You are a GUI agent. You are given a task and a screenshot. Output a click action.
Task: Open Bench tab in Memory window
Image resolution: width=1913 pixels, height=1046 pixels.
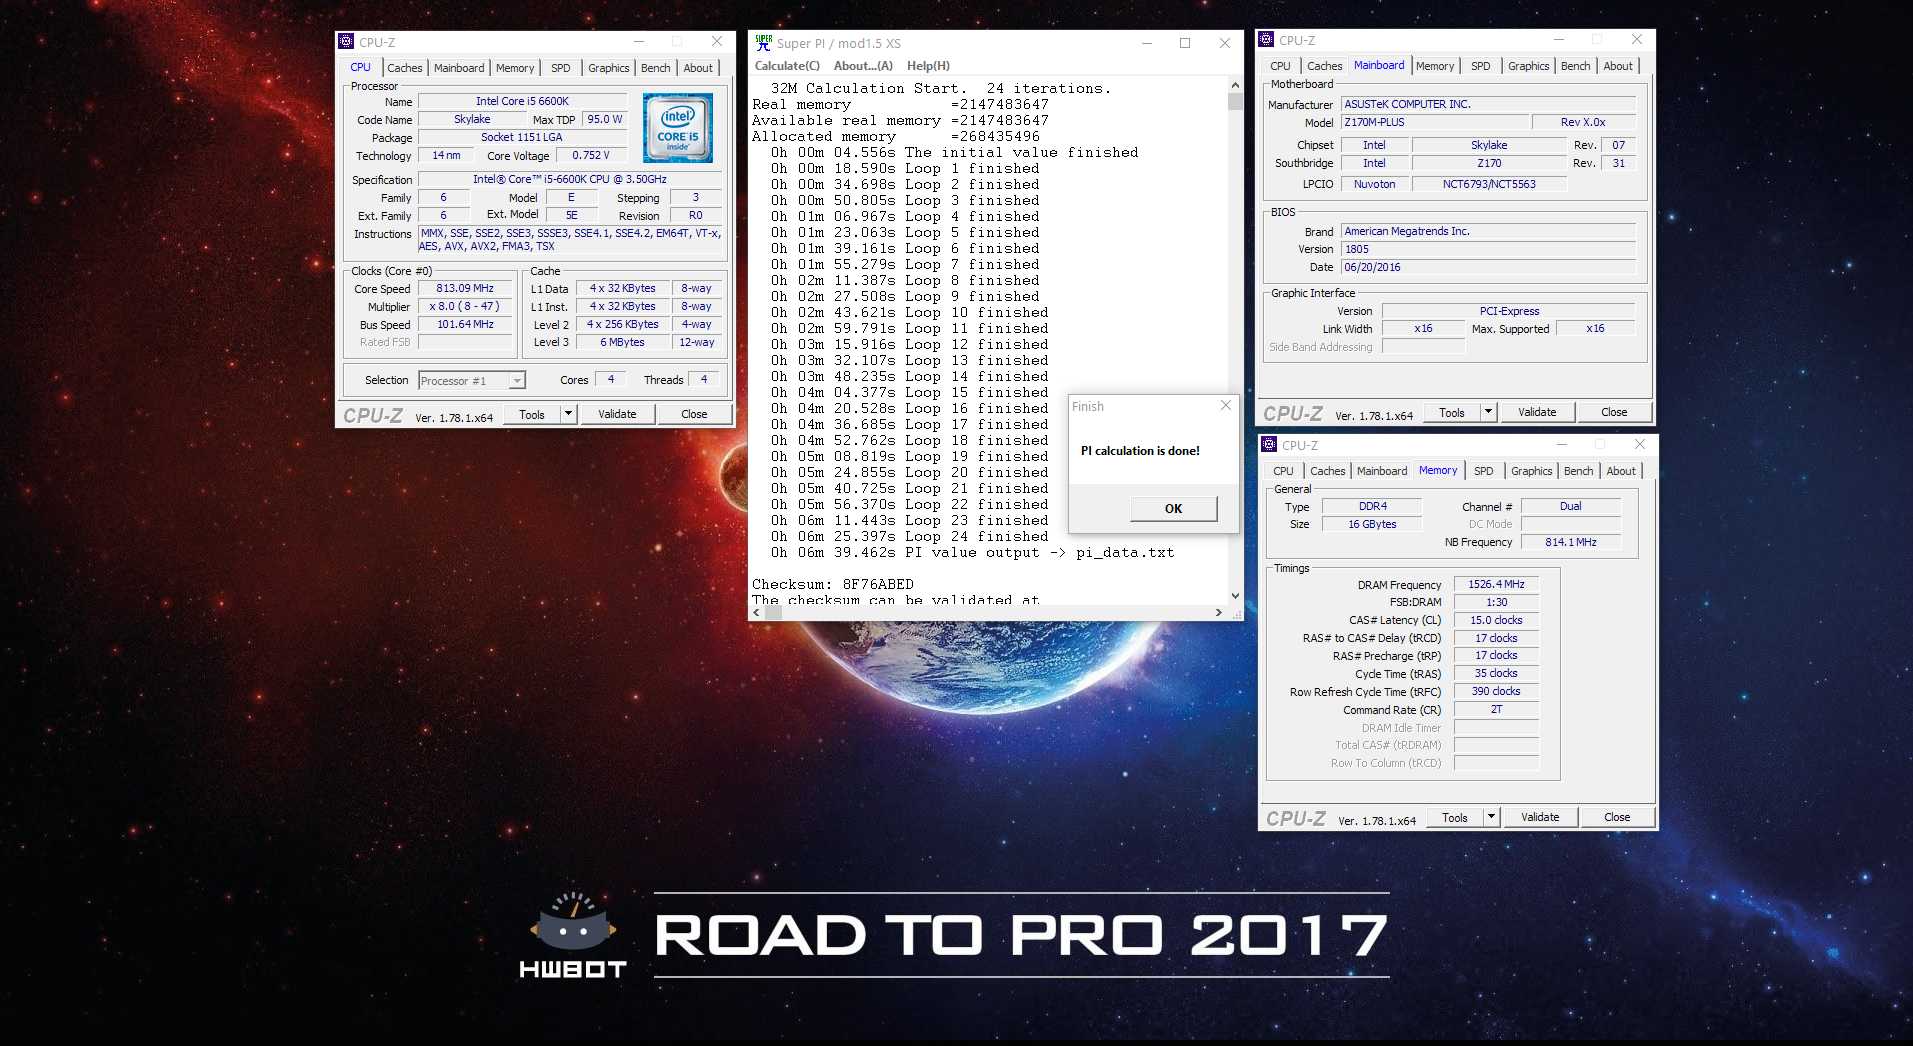[1579, 471]
